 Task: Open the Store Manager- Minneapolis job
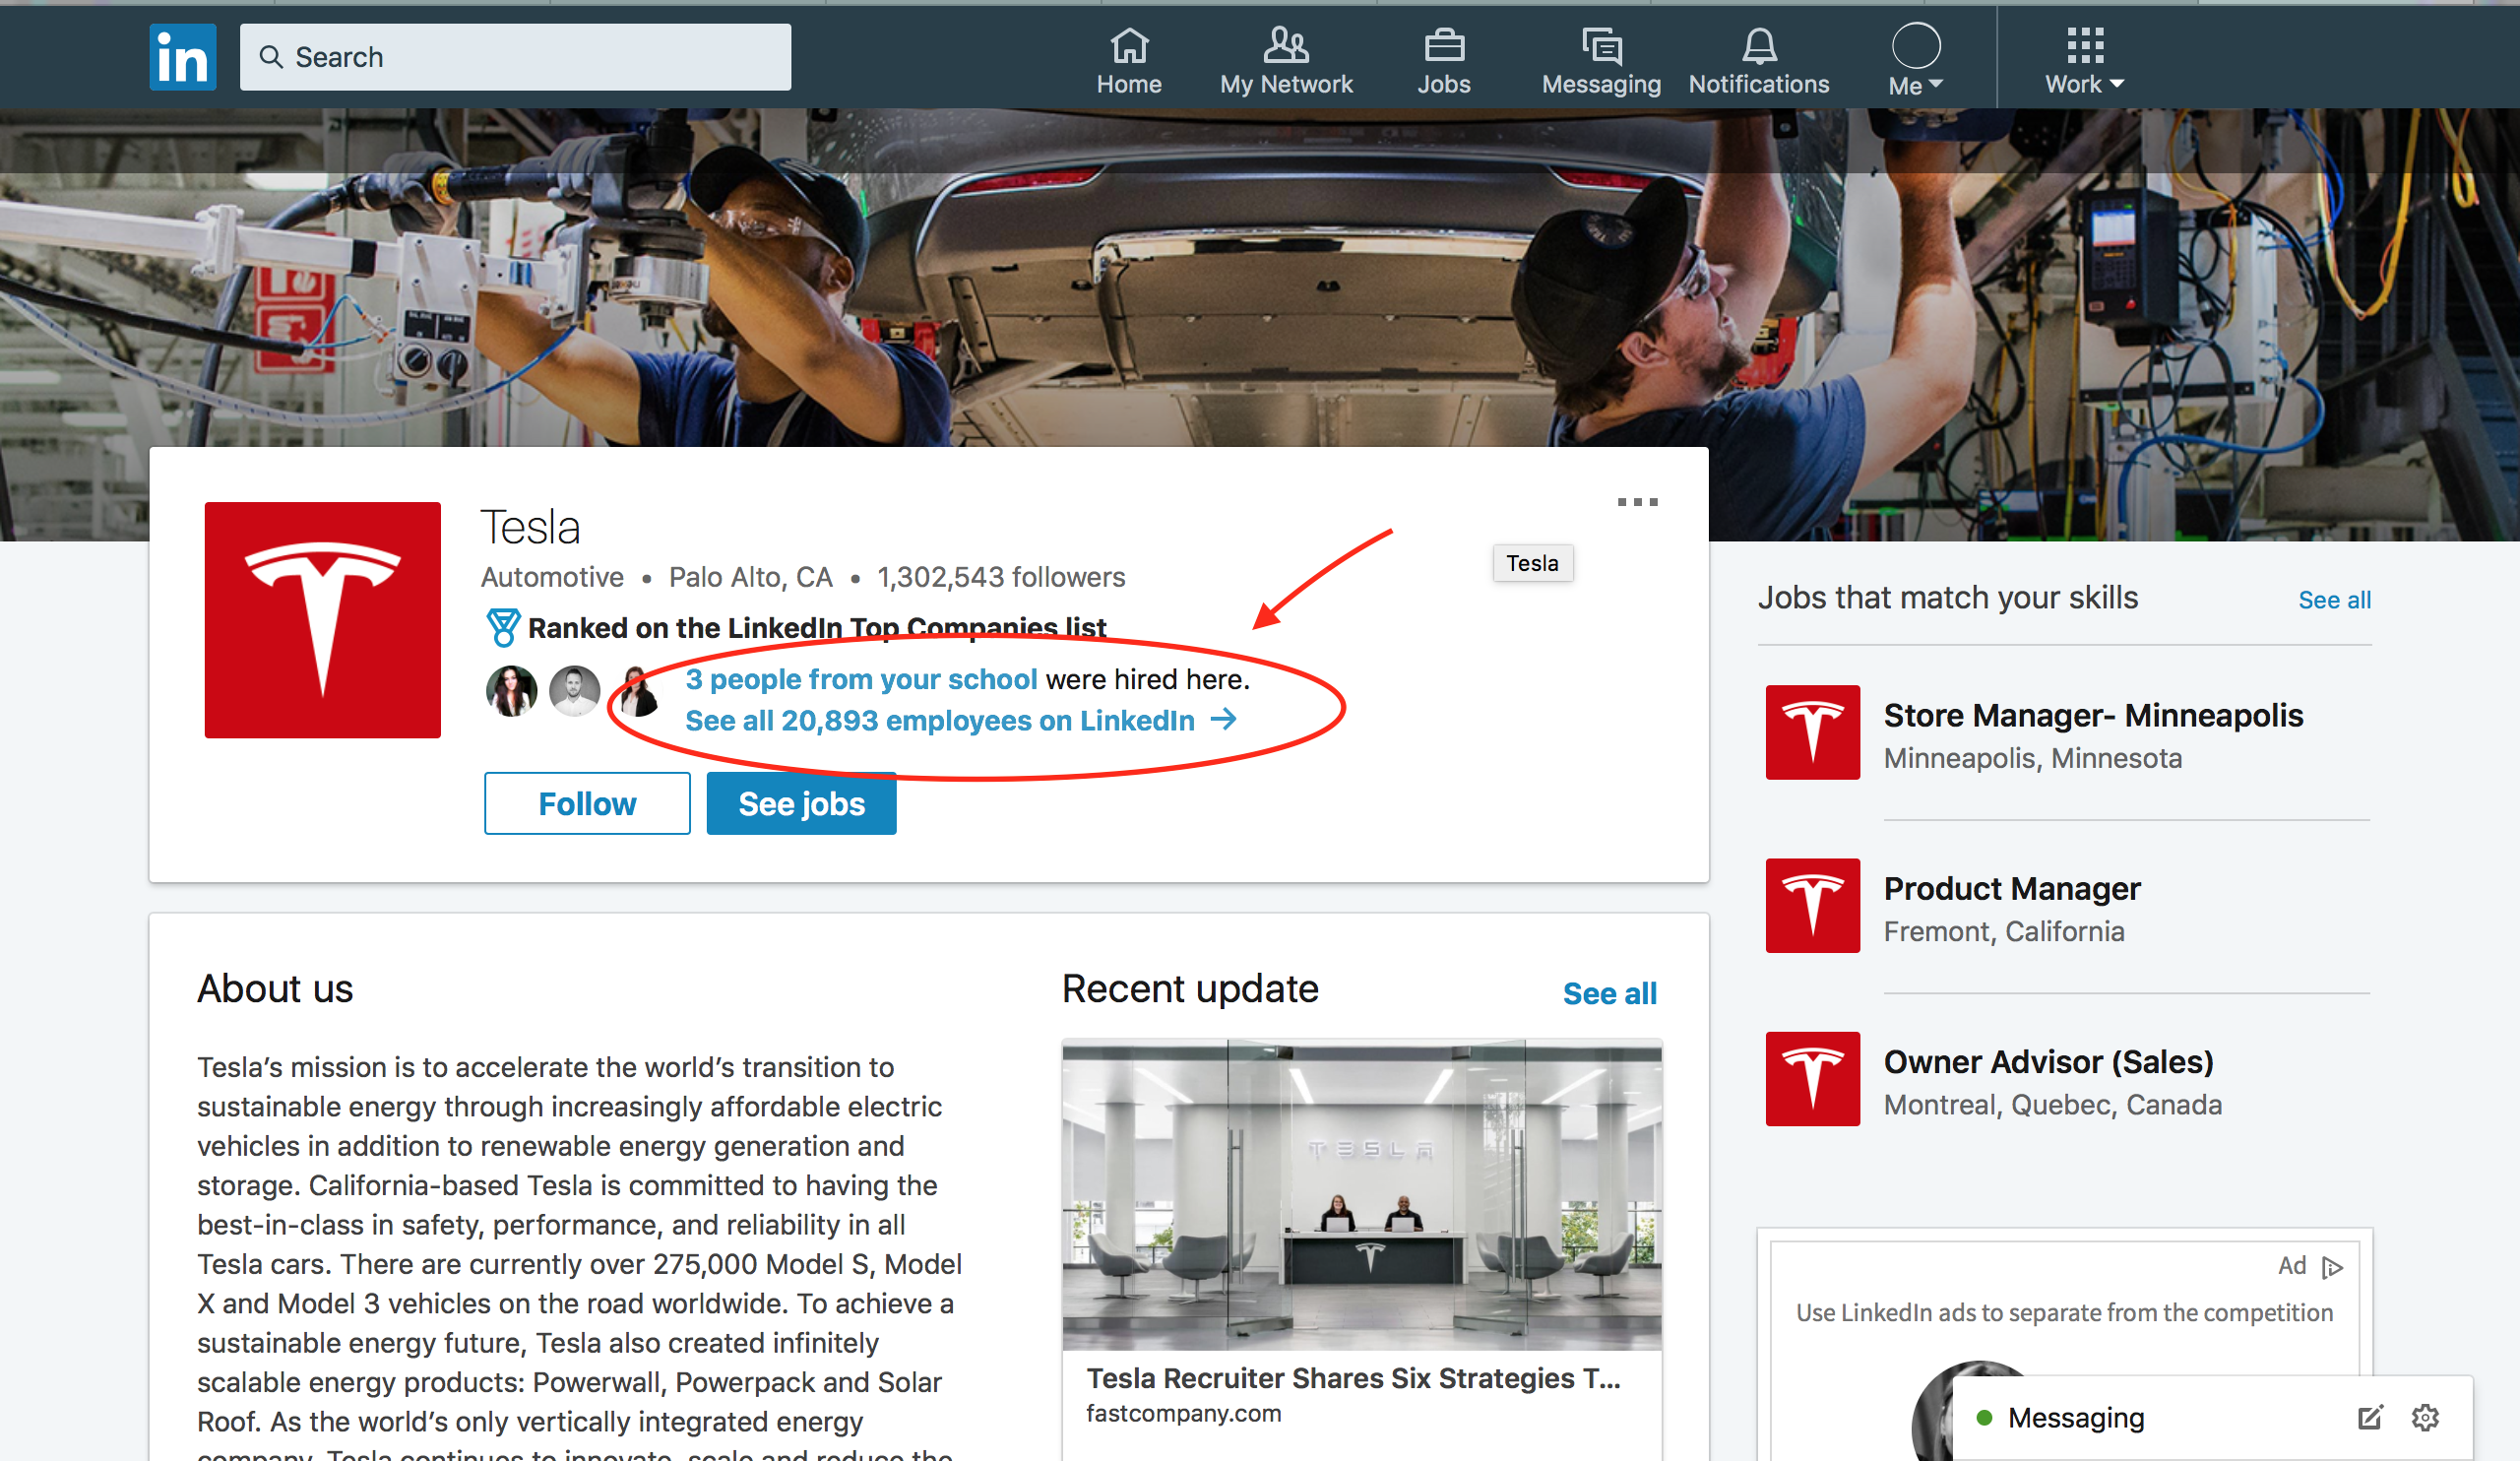pyautogui.click(x=2093, y=715)
